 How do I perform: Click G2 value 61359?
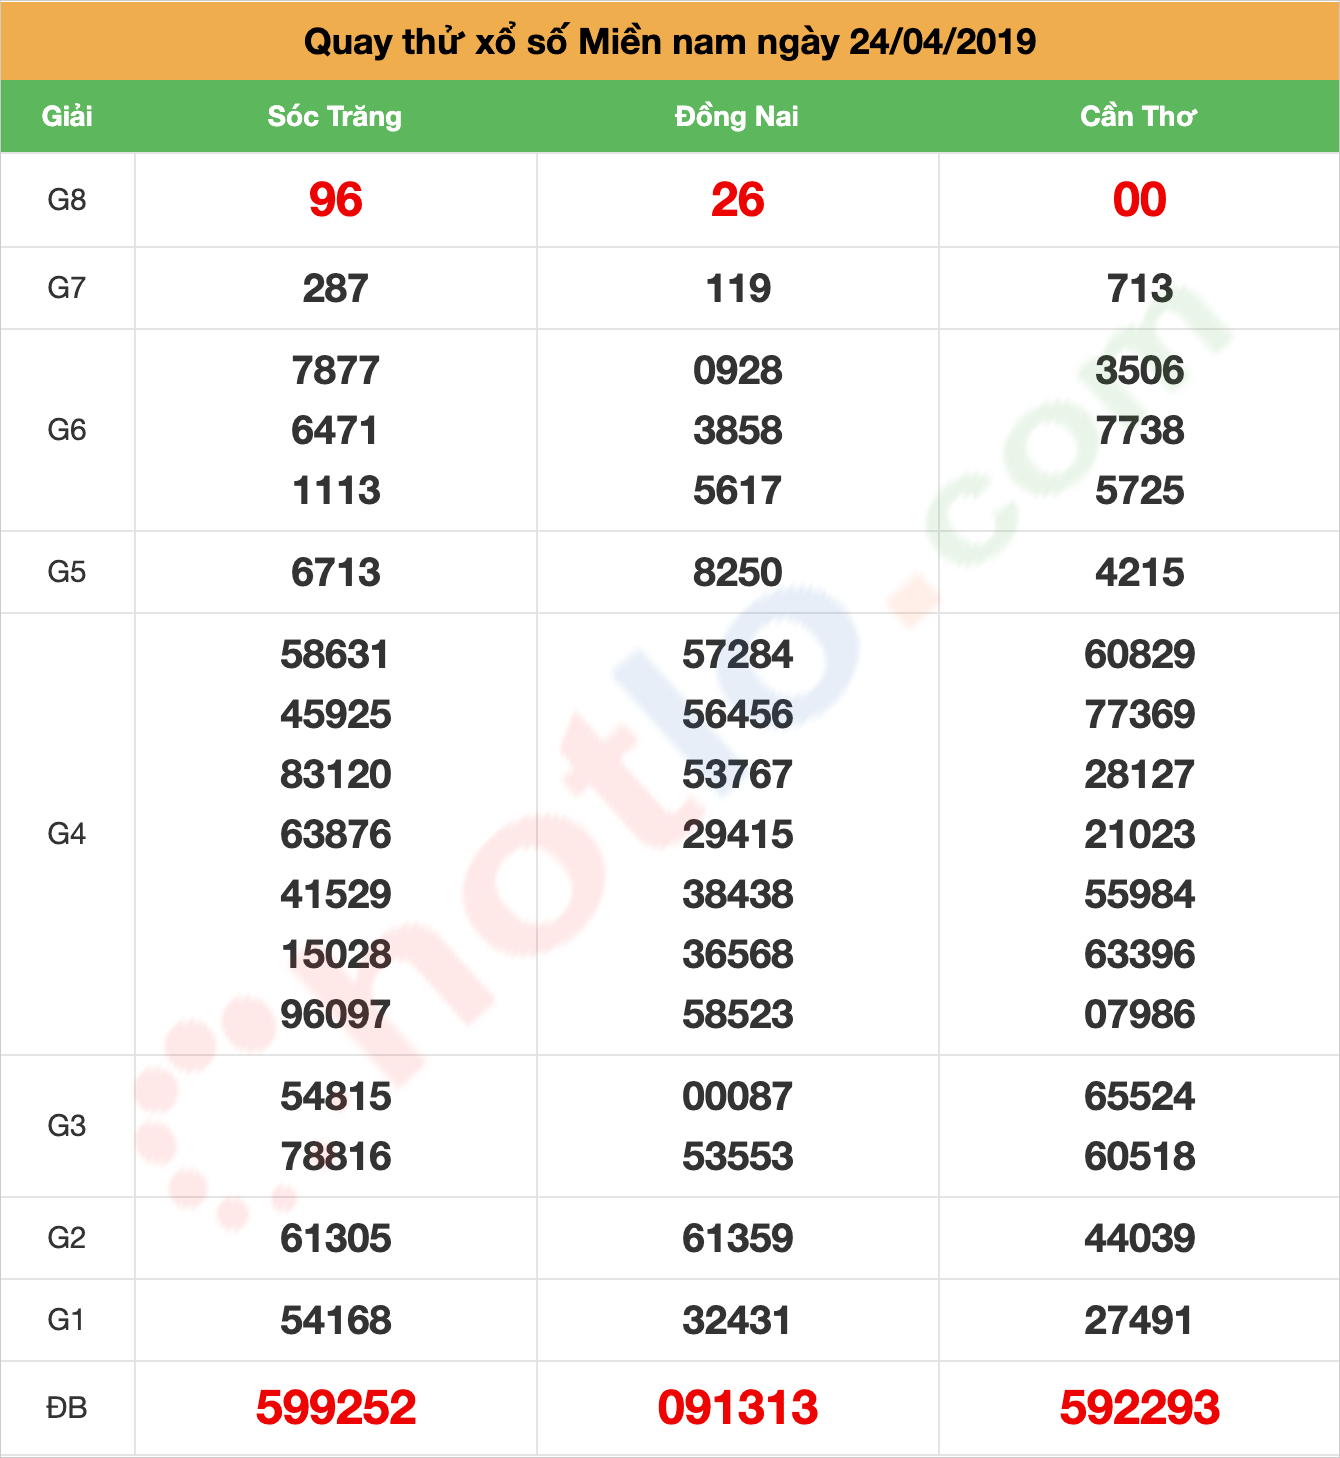coord(738,1239)
